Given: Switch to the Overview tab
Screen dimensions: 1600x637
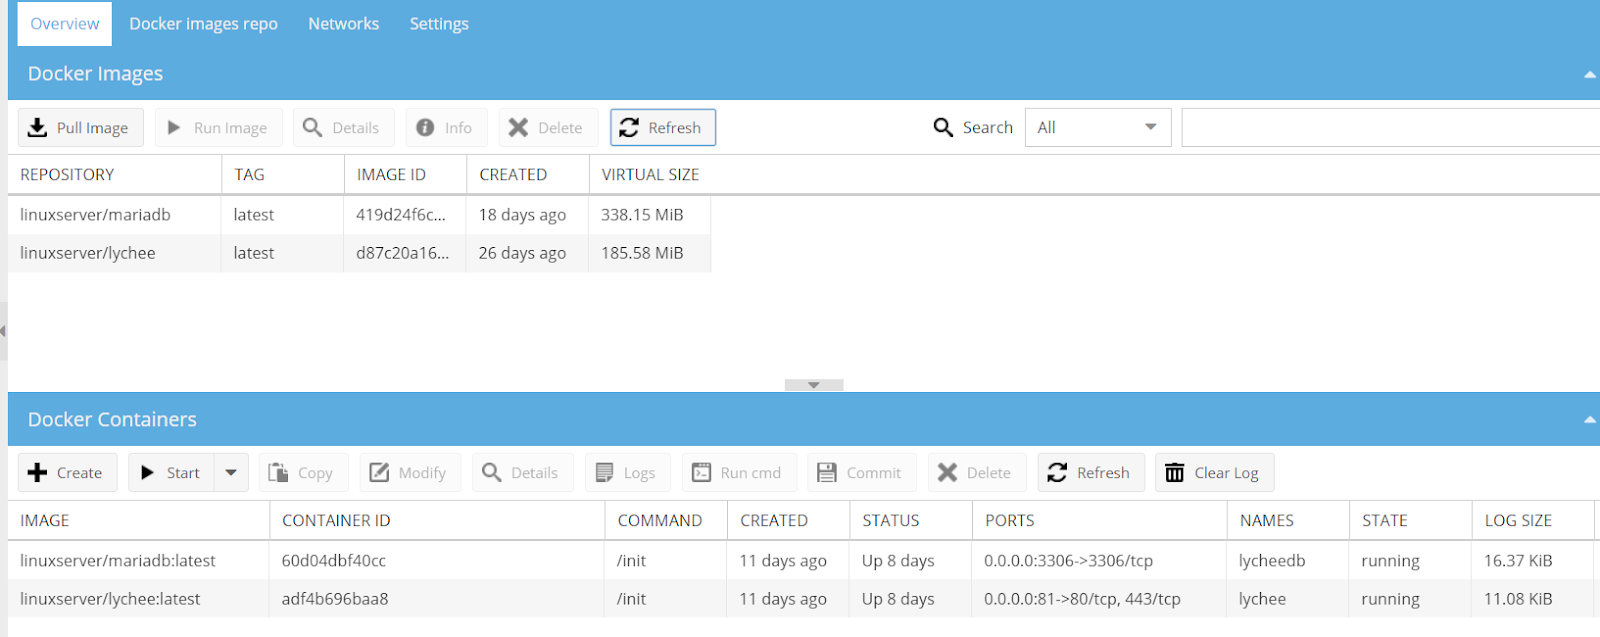Looking at the screenshot, I should click(65, 24).
